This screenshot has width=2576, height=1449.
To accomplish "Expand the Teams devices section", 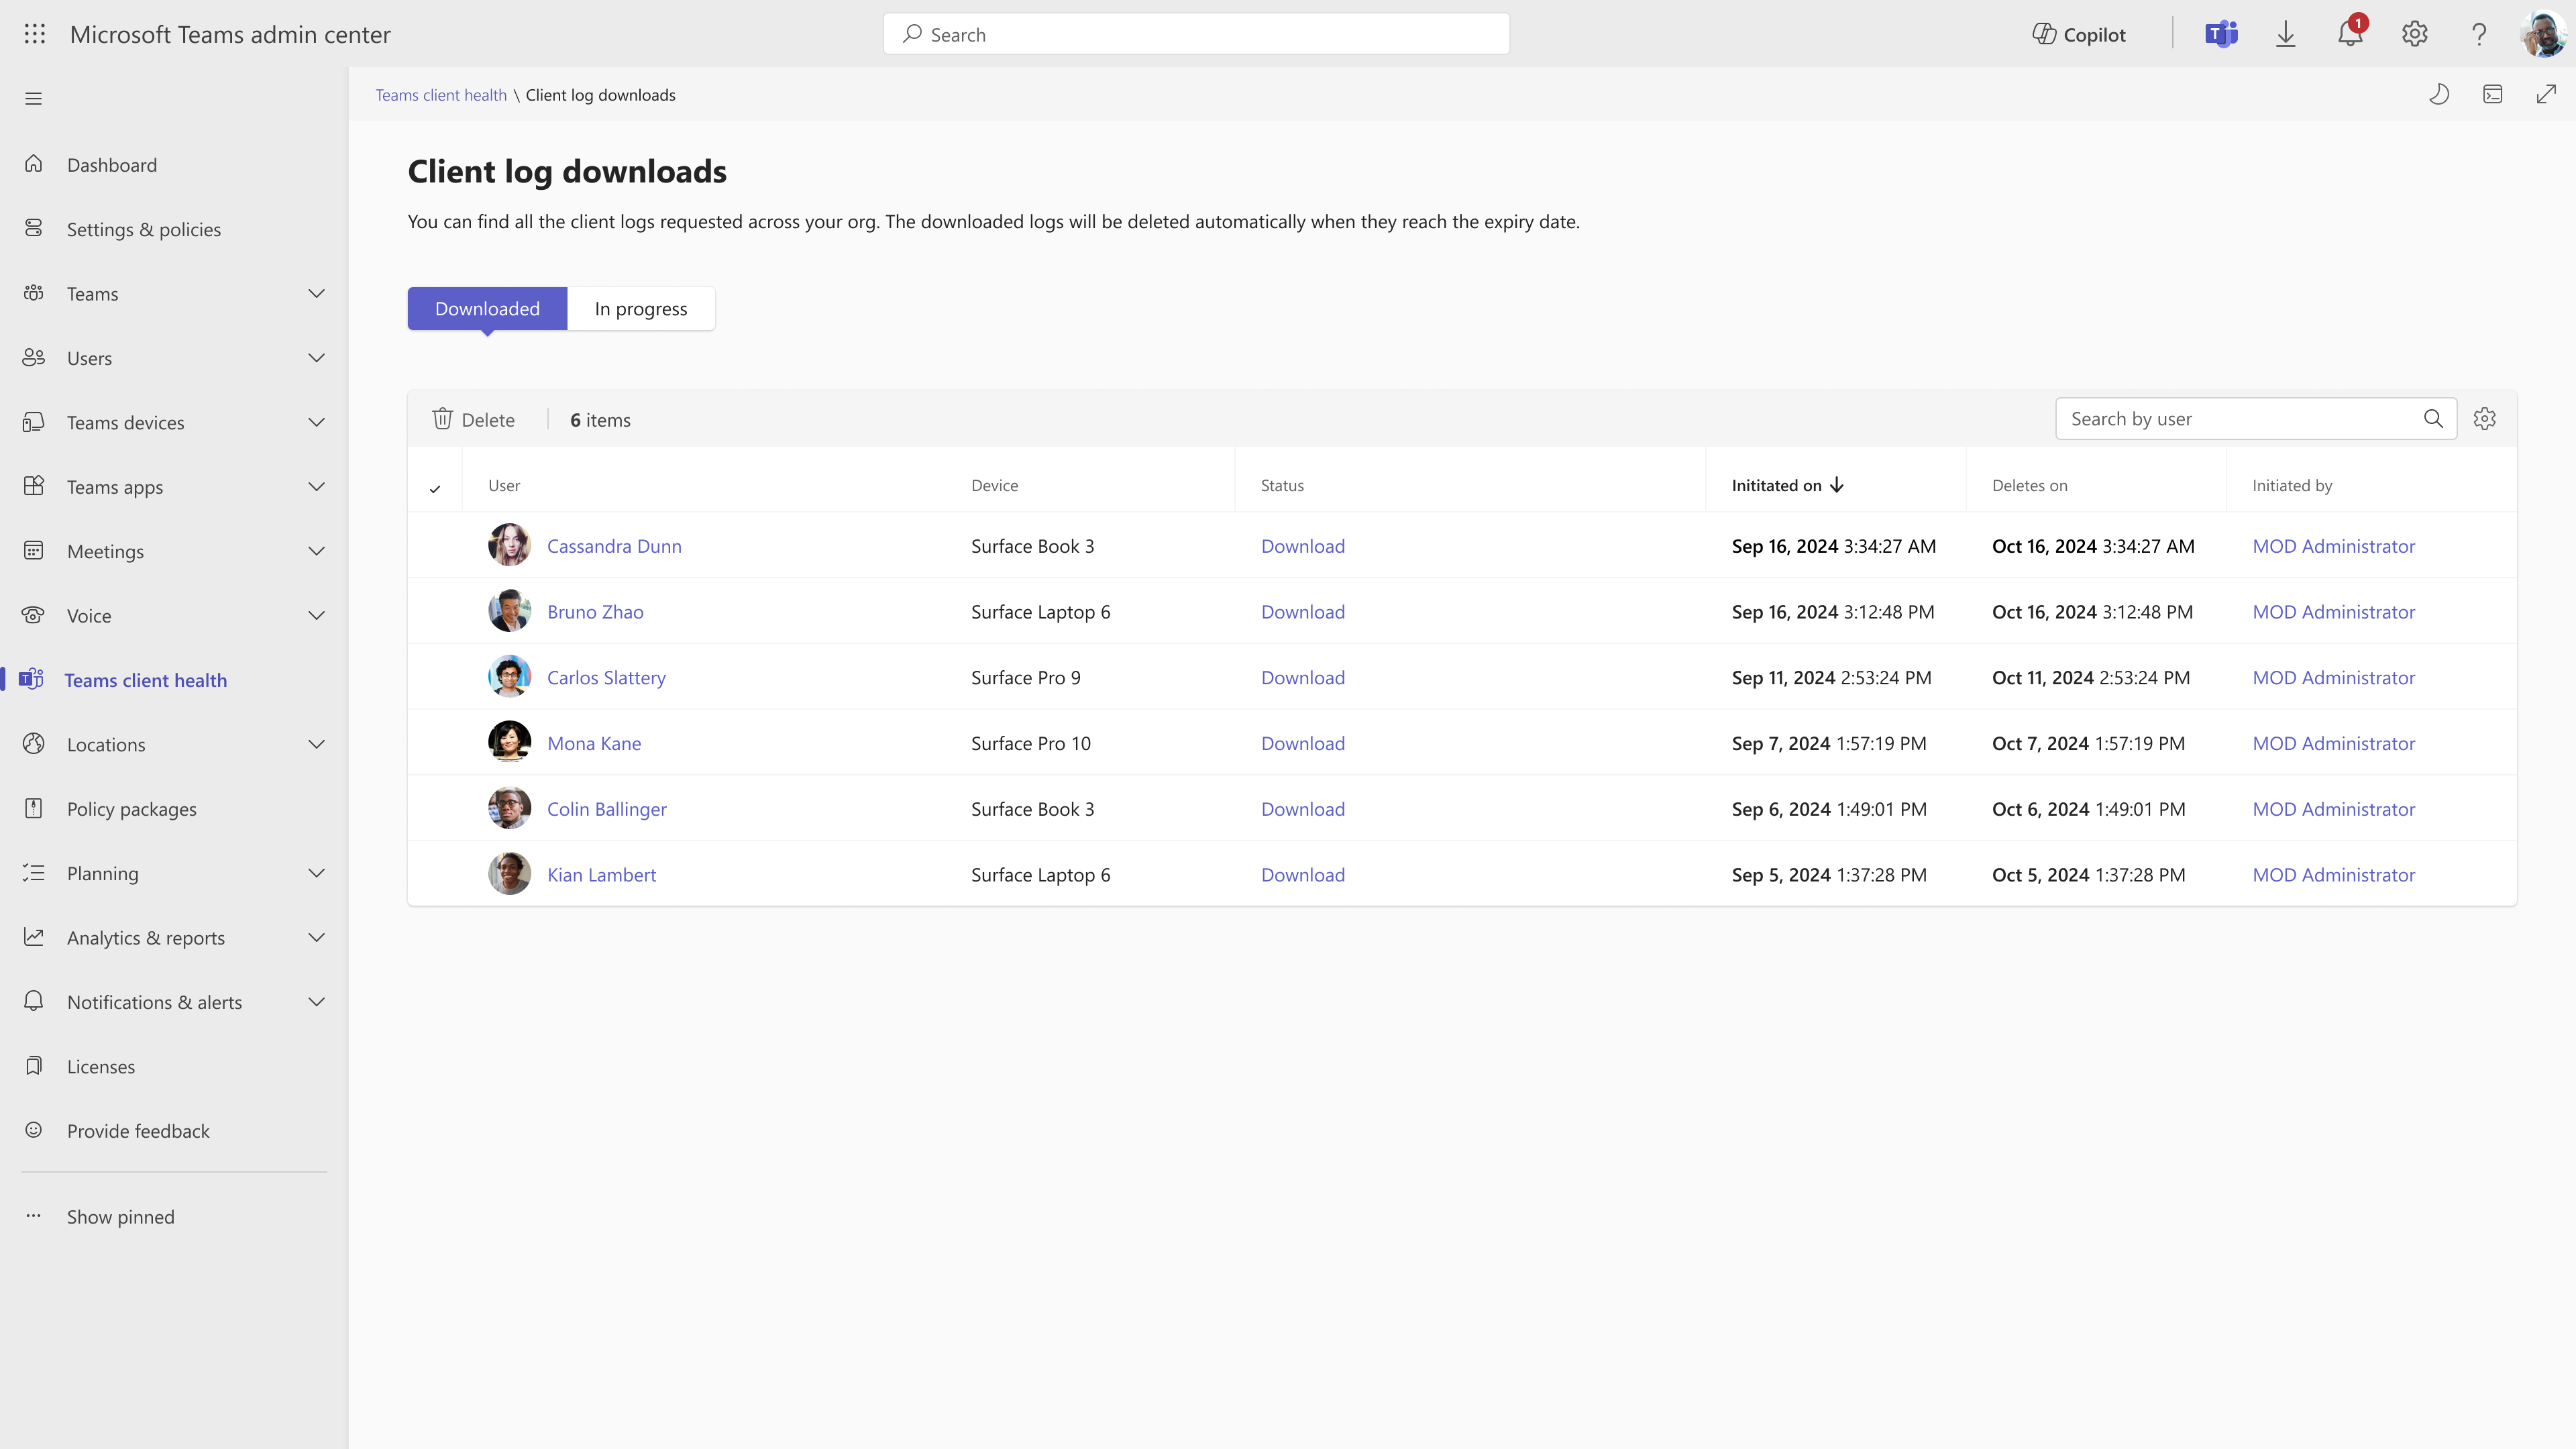I will (x=316, y=422).
